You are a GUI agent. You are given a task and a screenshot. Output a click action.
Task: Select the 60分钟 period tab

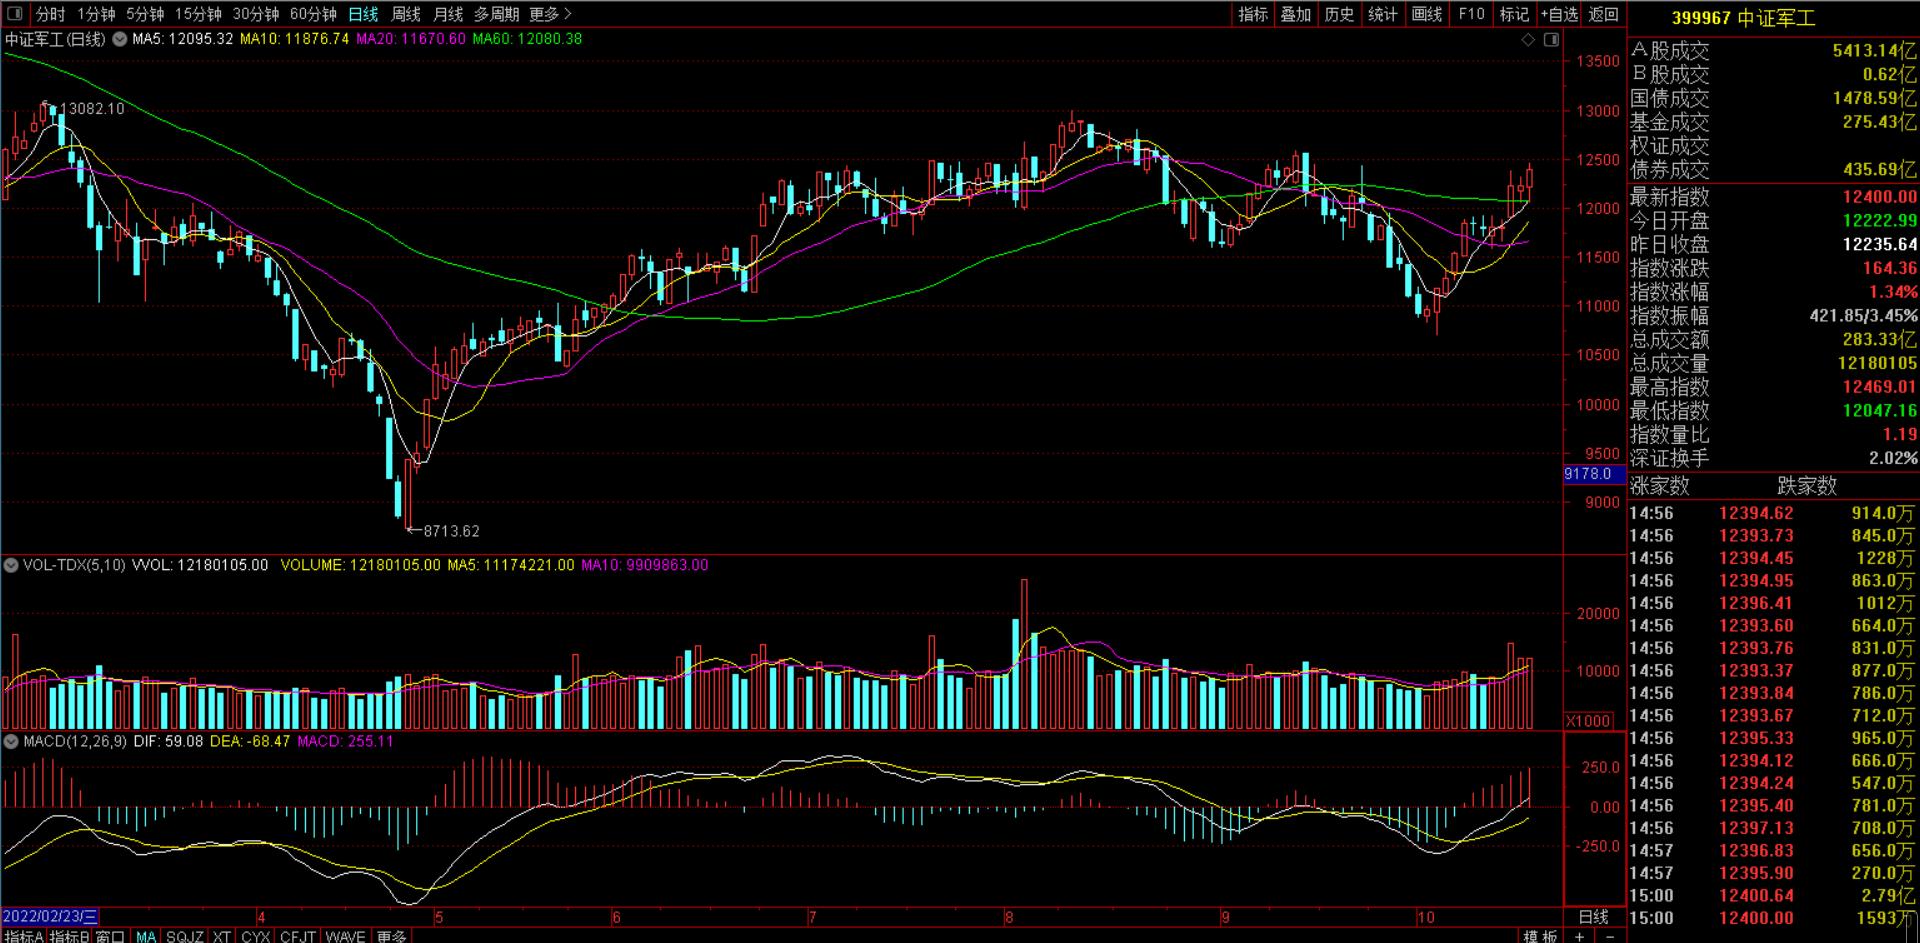pos(313,14)
